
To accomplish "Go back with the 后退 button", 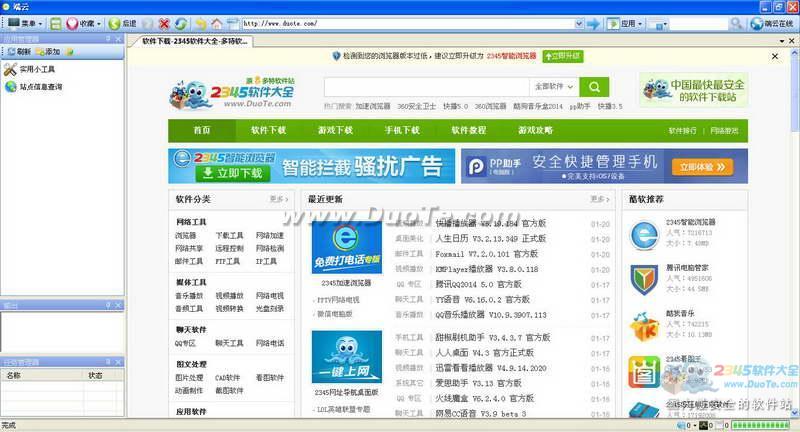I will pyautogui.click(x=122, y=23).
